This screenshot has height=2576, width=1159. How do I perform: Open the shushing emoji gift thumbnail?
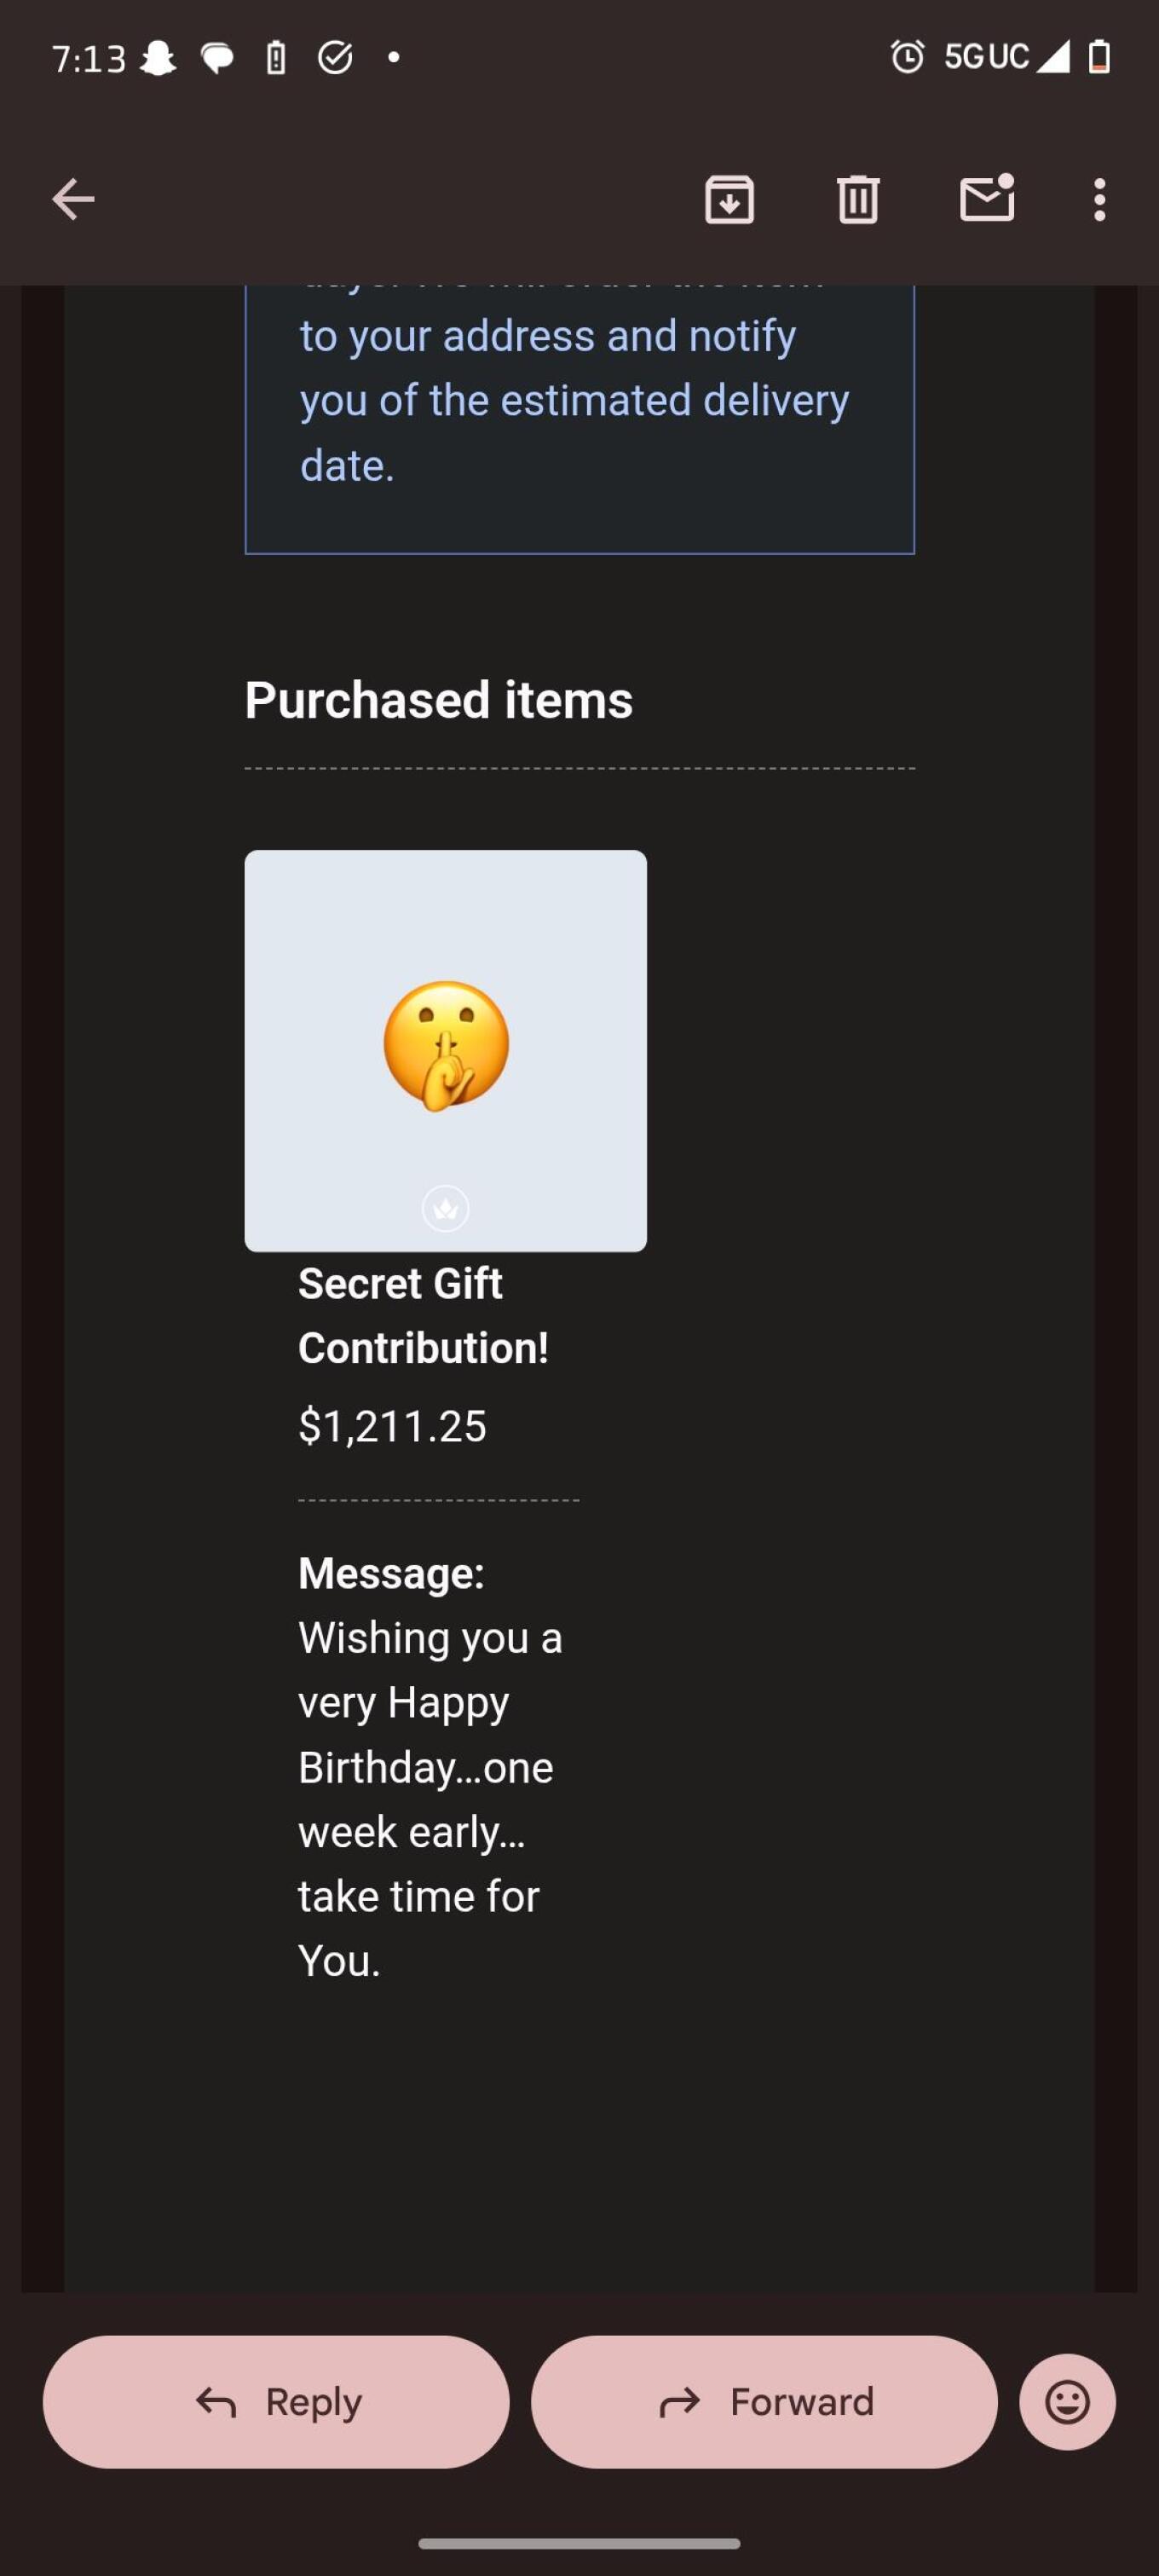(x=446, y=1050)
